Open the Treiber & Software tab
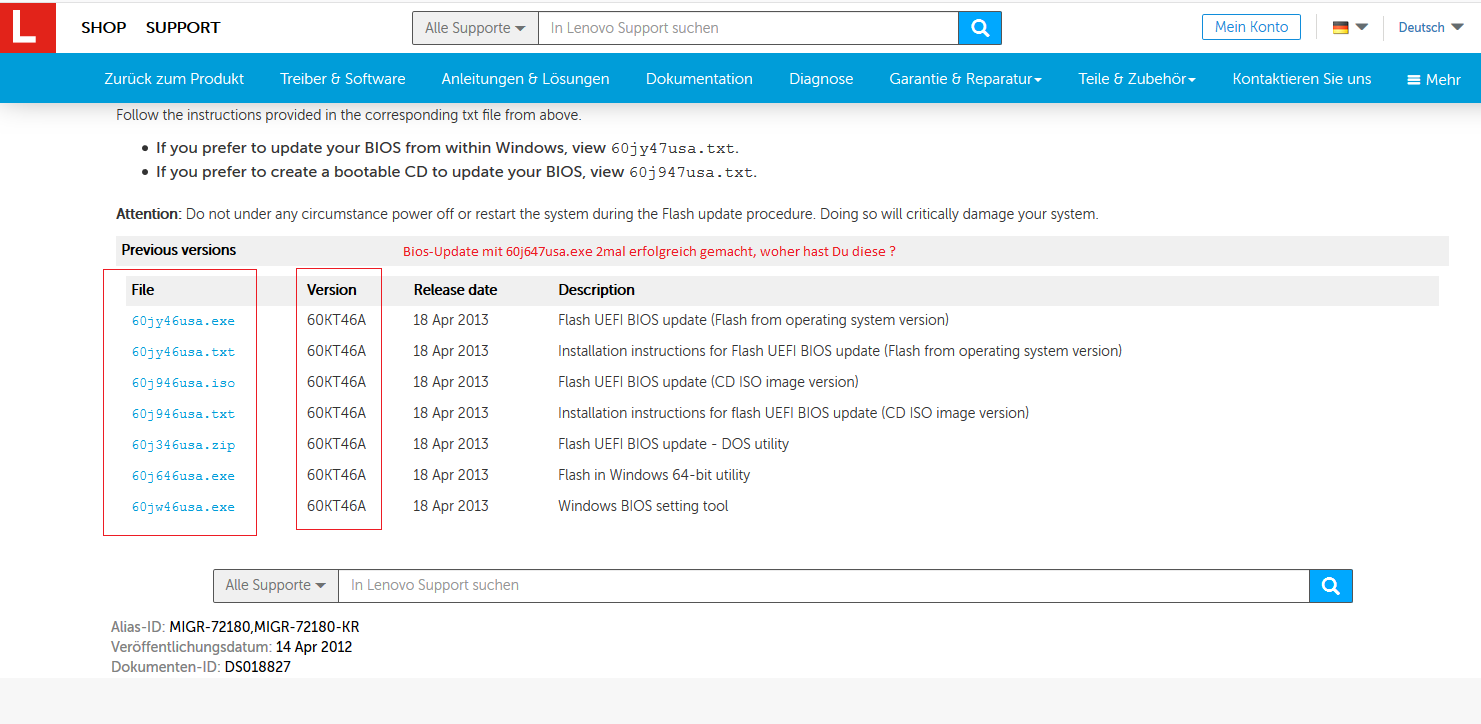Screen dimensions: 1481x724 tap(343, 79)
